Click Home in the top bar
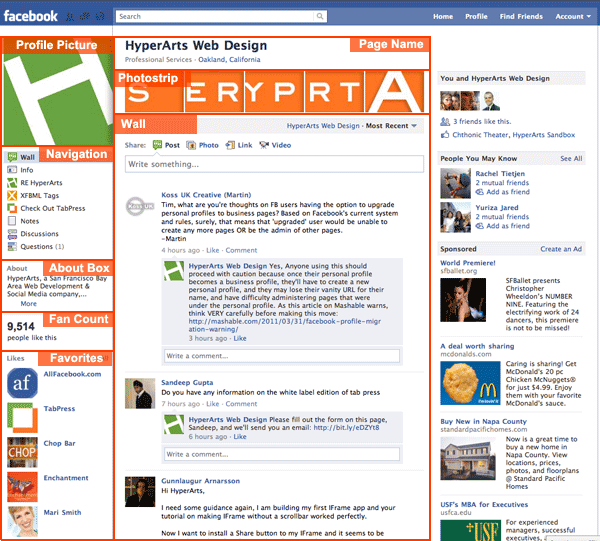This screenshot has width=600, height=541. pos(443,16)
